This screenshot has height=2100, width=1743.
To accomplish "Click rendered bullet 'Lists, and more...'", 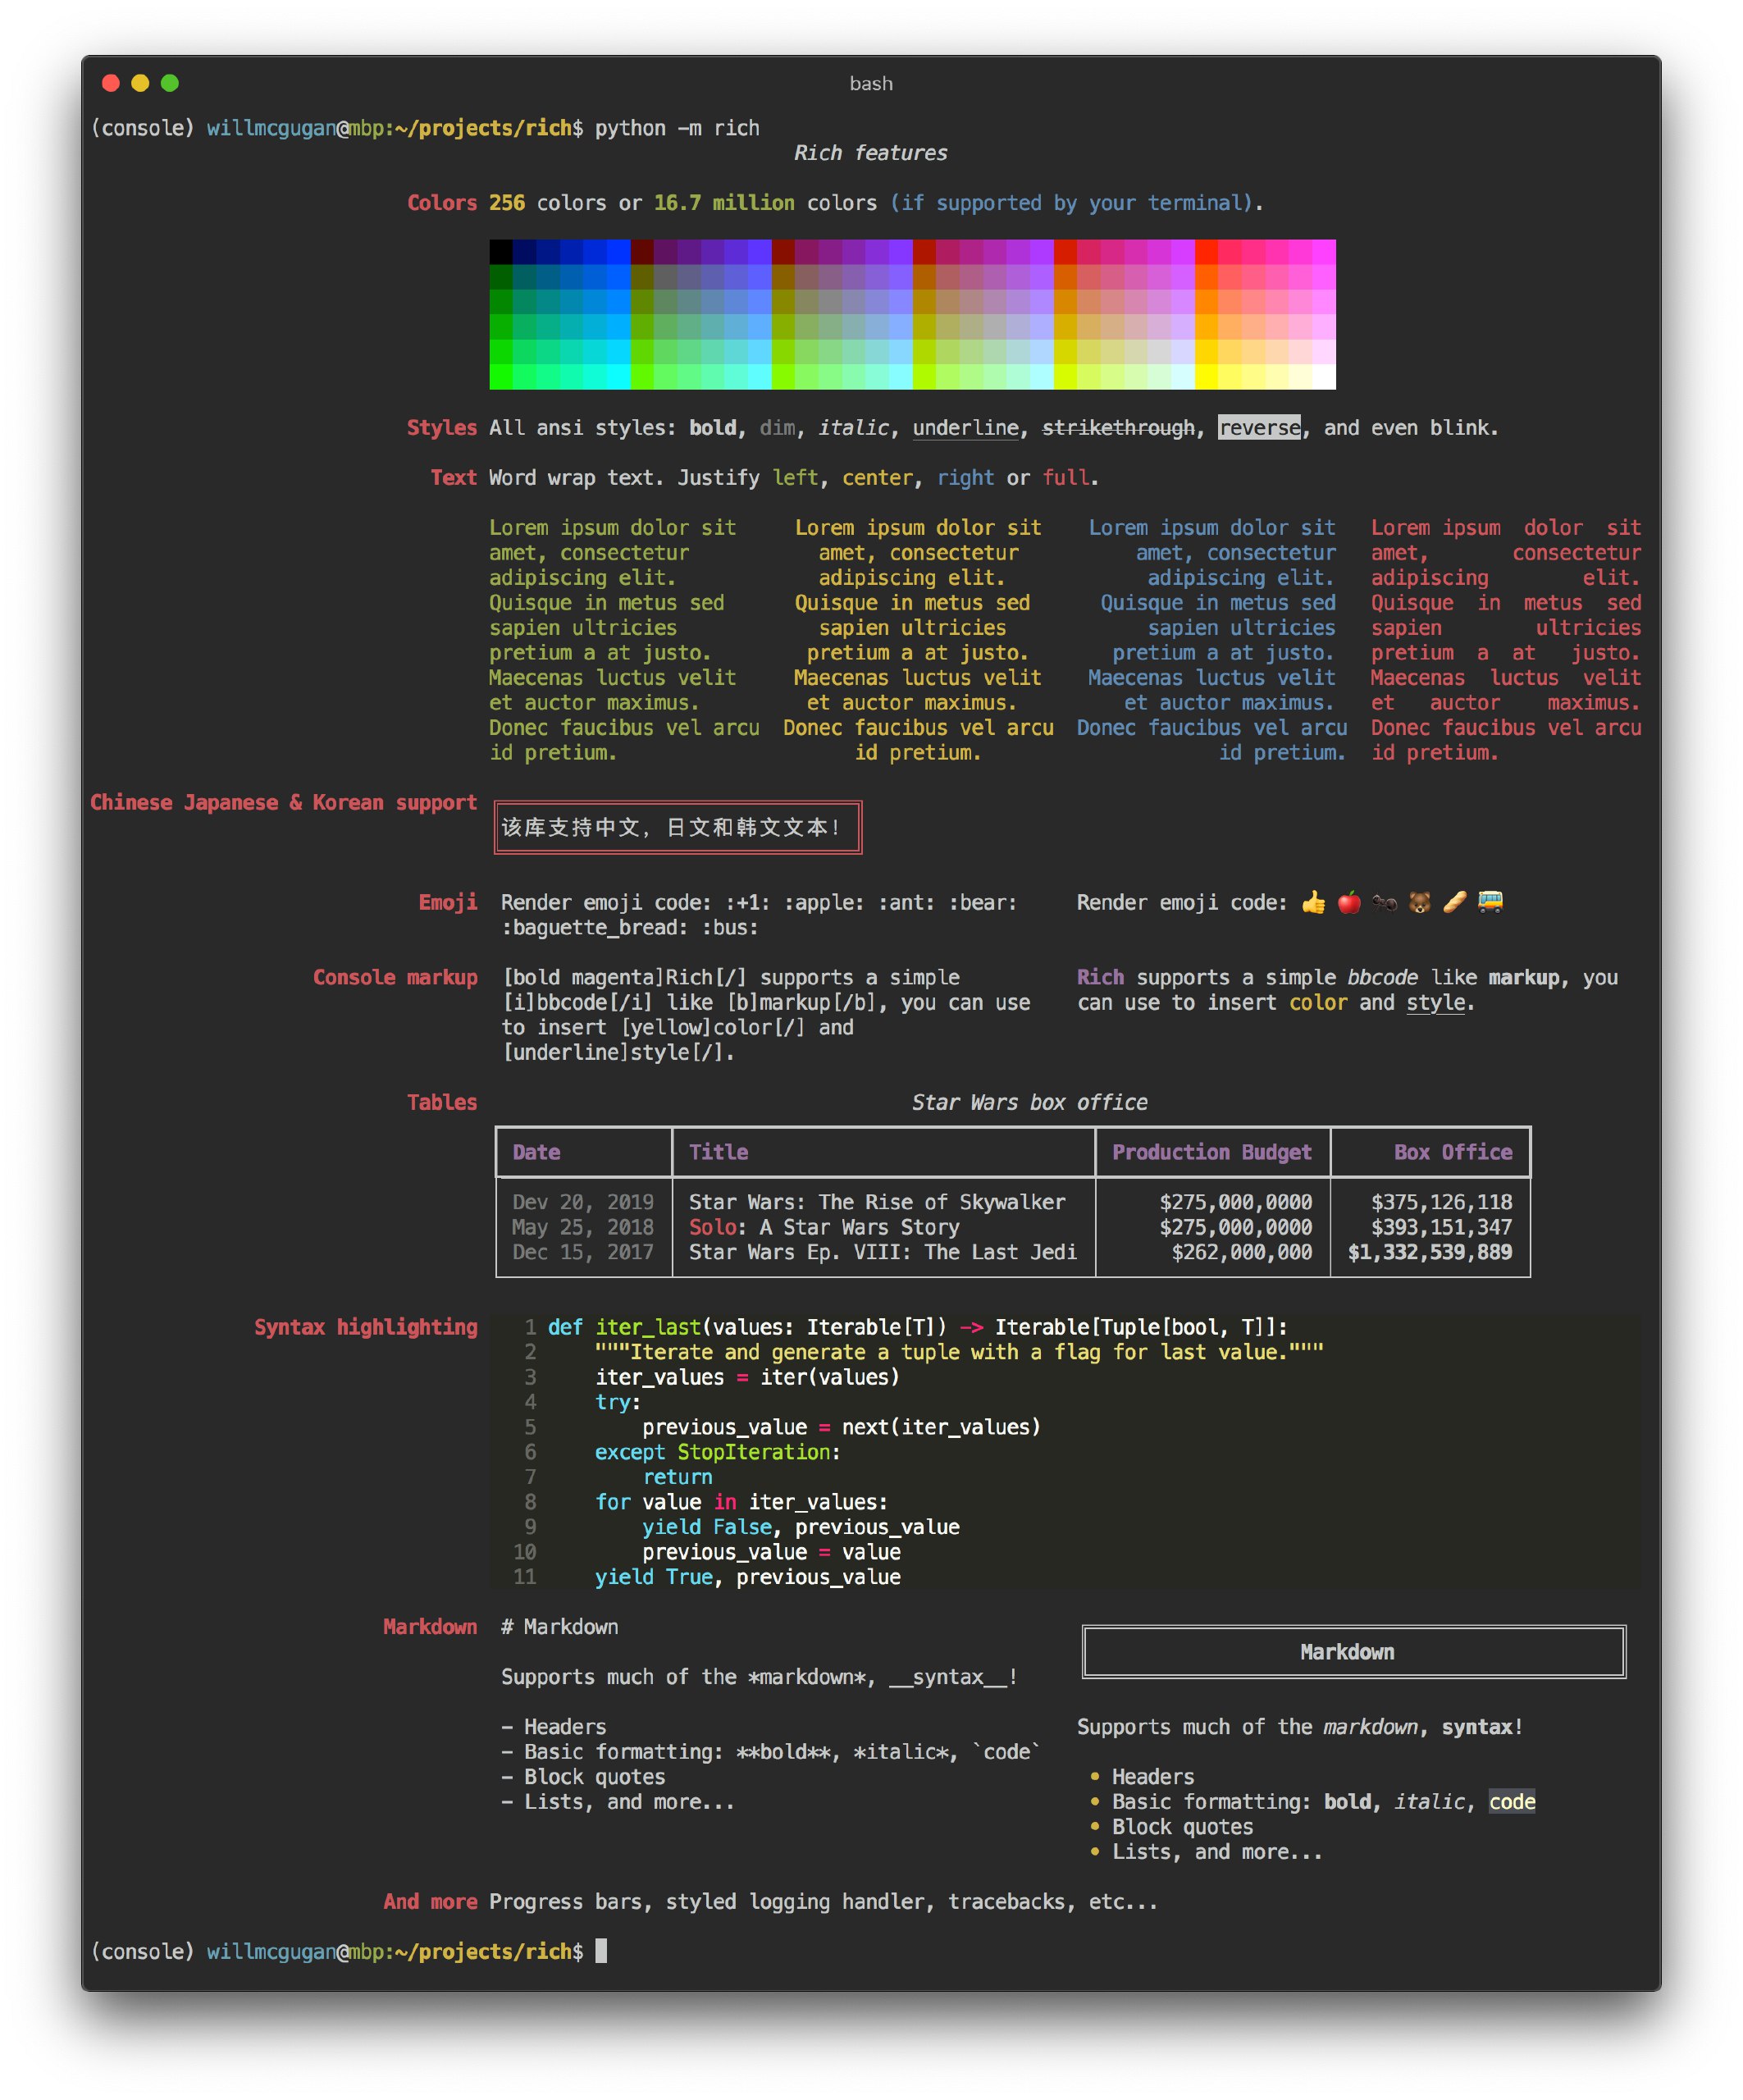I will [1217, 1852].
